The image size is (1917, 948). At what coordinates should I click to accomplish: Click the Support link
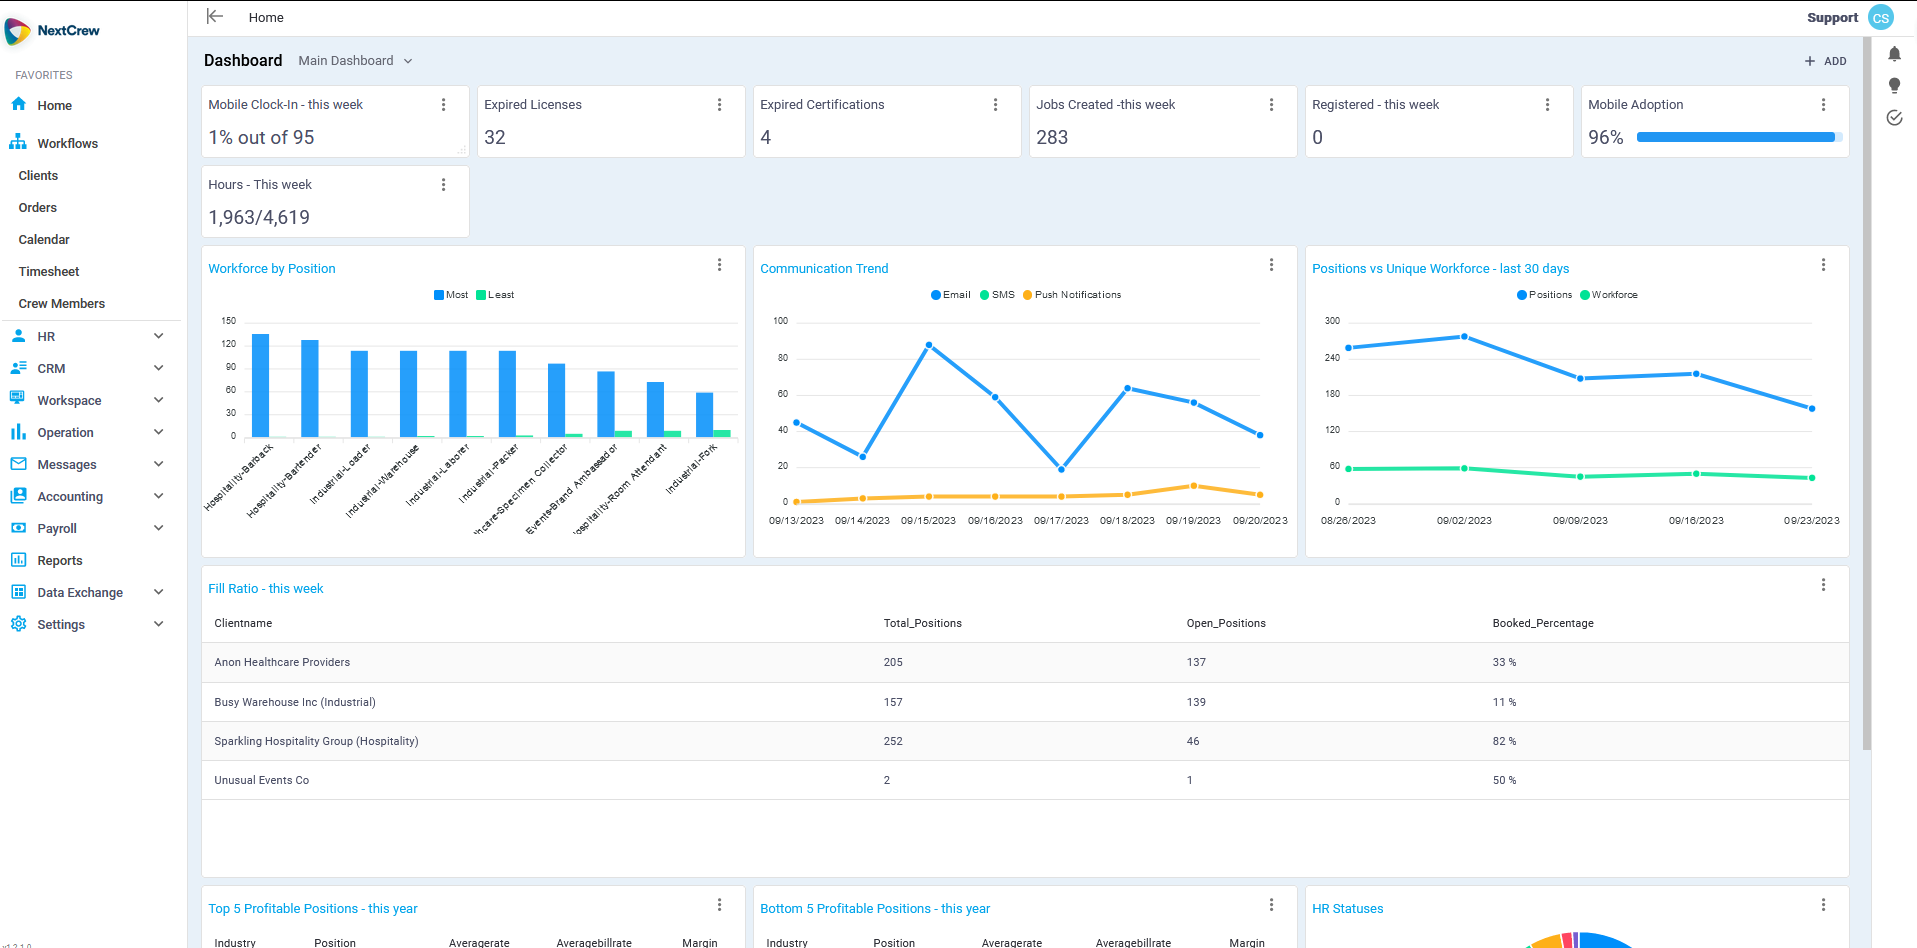(1832, 18)
